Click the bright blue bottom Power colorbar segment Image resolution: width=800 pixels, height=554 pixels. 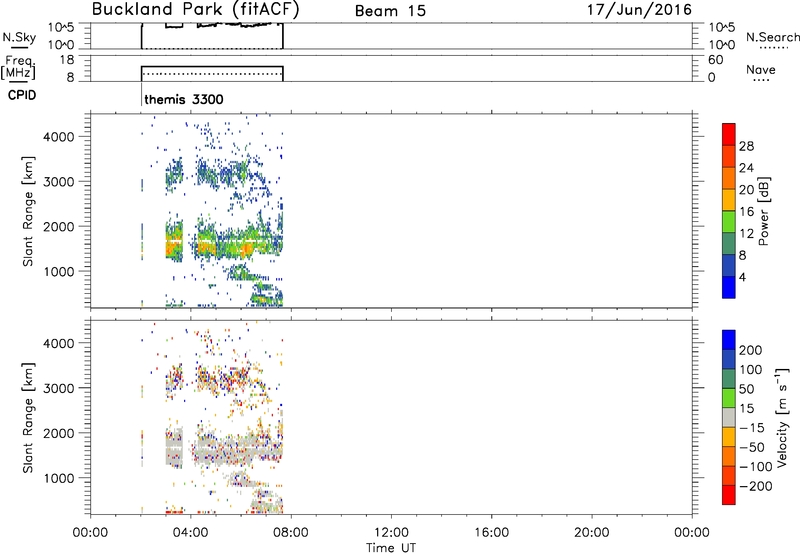click(x=729, y=287)
